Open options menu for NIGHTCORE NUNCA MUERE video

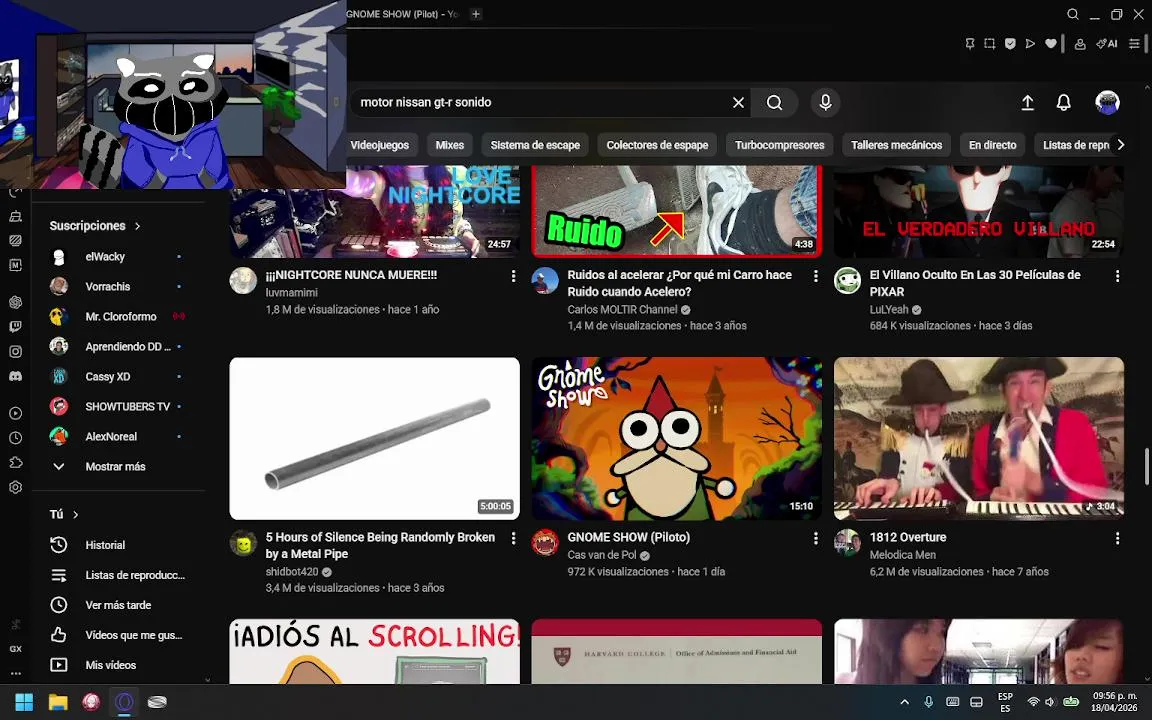point(513,276)
